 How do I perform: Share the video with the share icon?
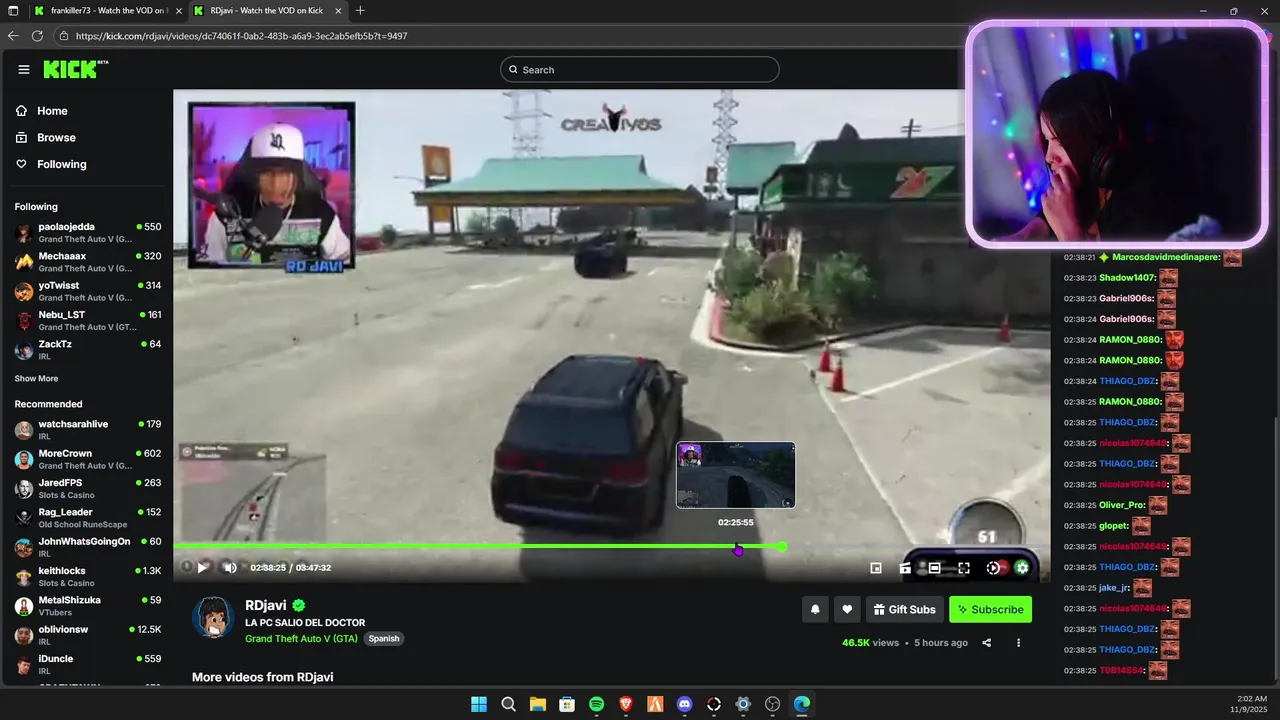pos(987,643)
